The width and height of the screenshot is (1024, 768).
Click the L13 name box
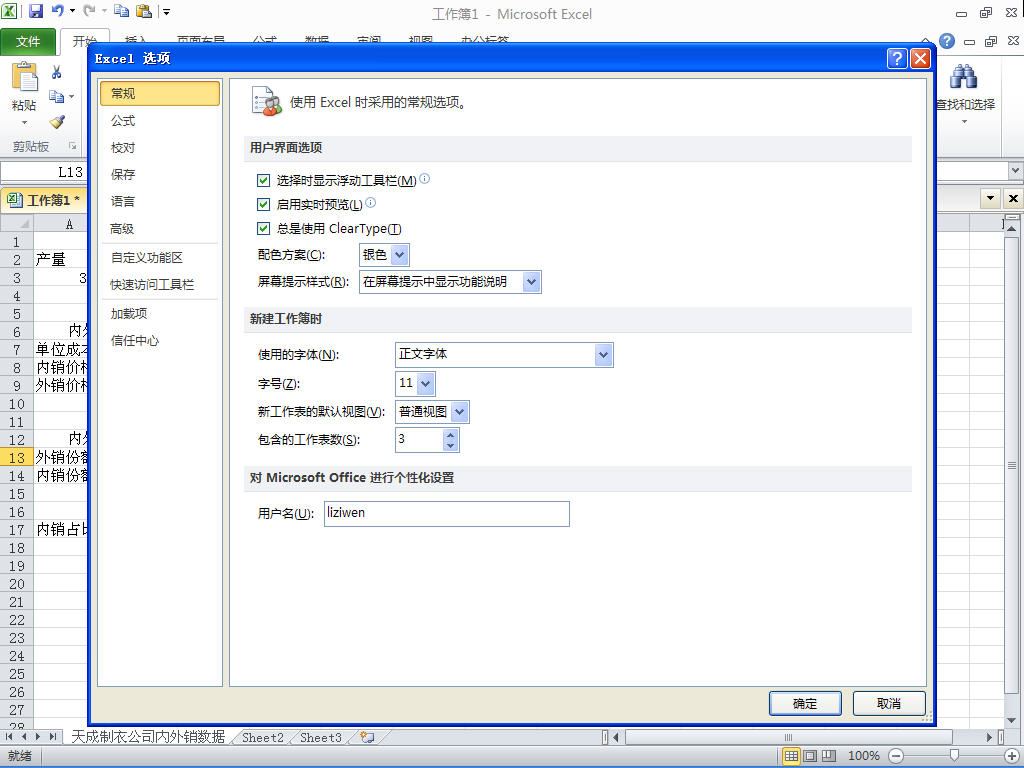[43, 172]
